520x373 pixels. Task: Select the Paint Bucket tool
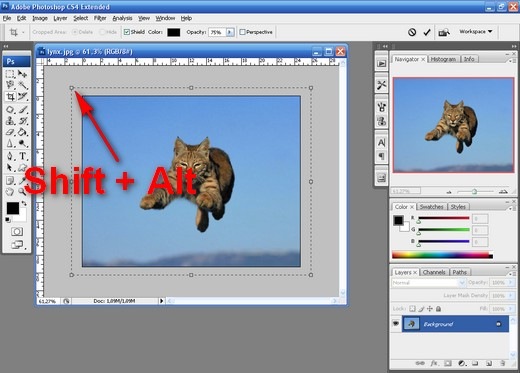[22, 132]
